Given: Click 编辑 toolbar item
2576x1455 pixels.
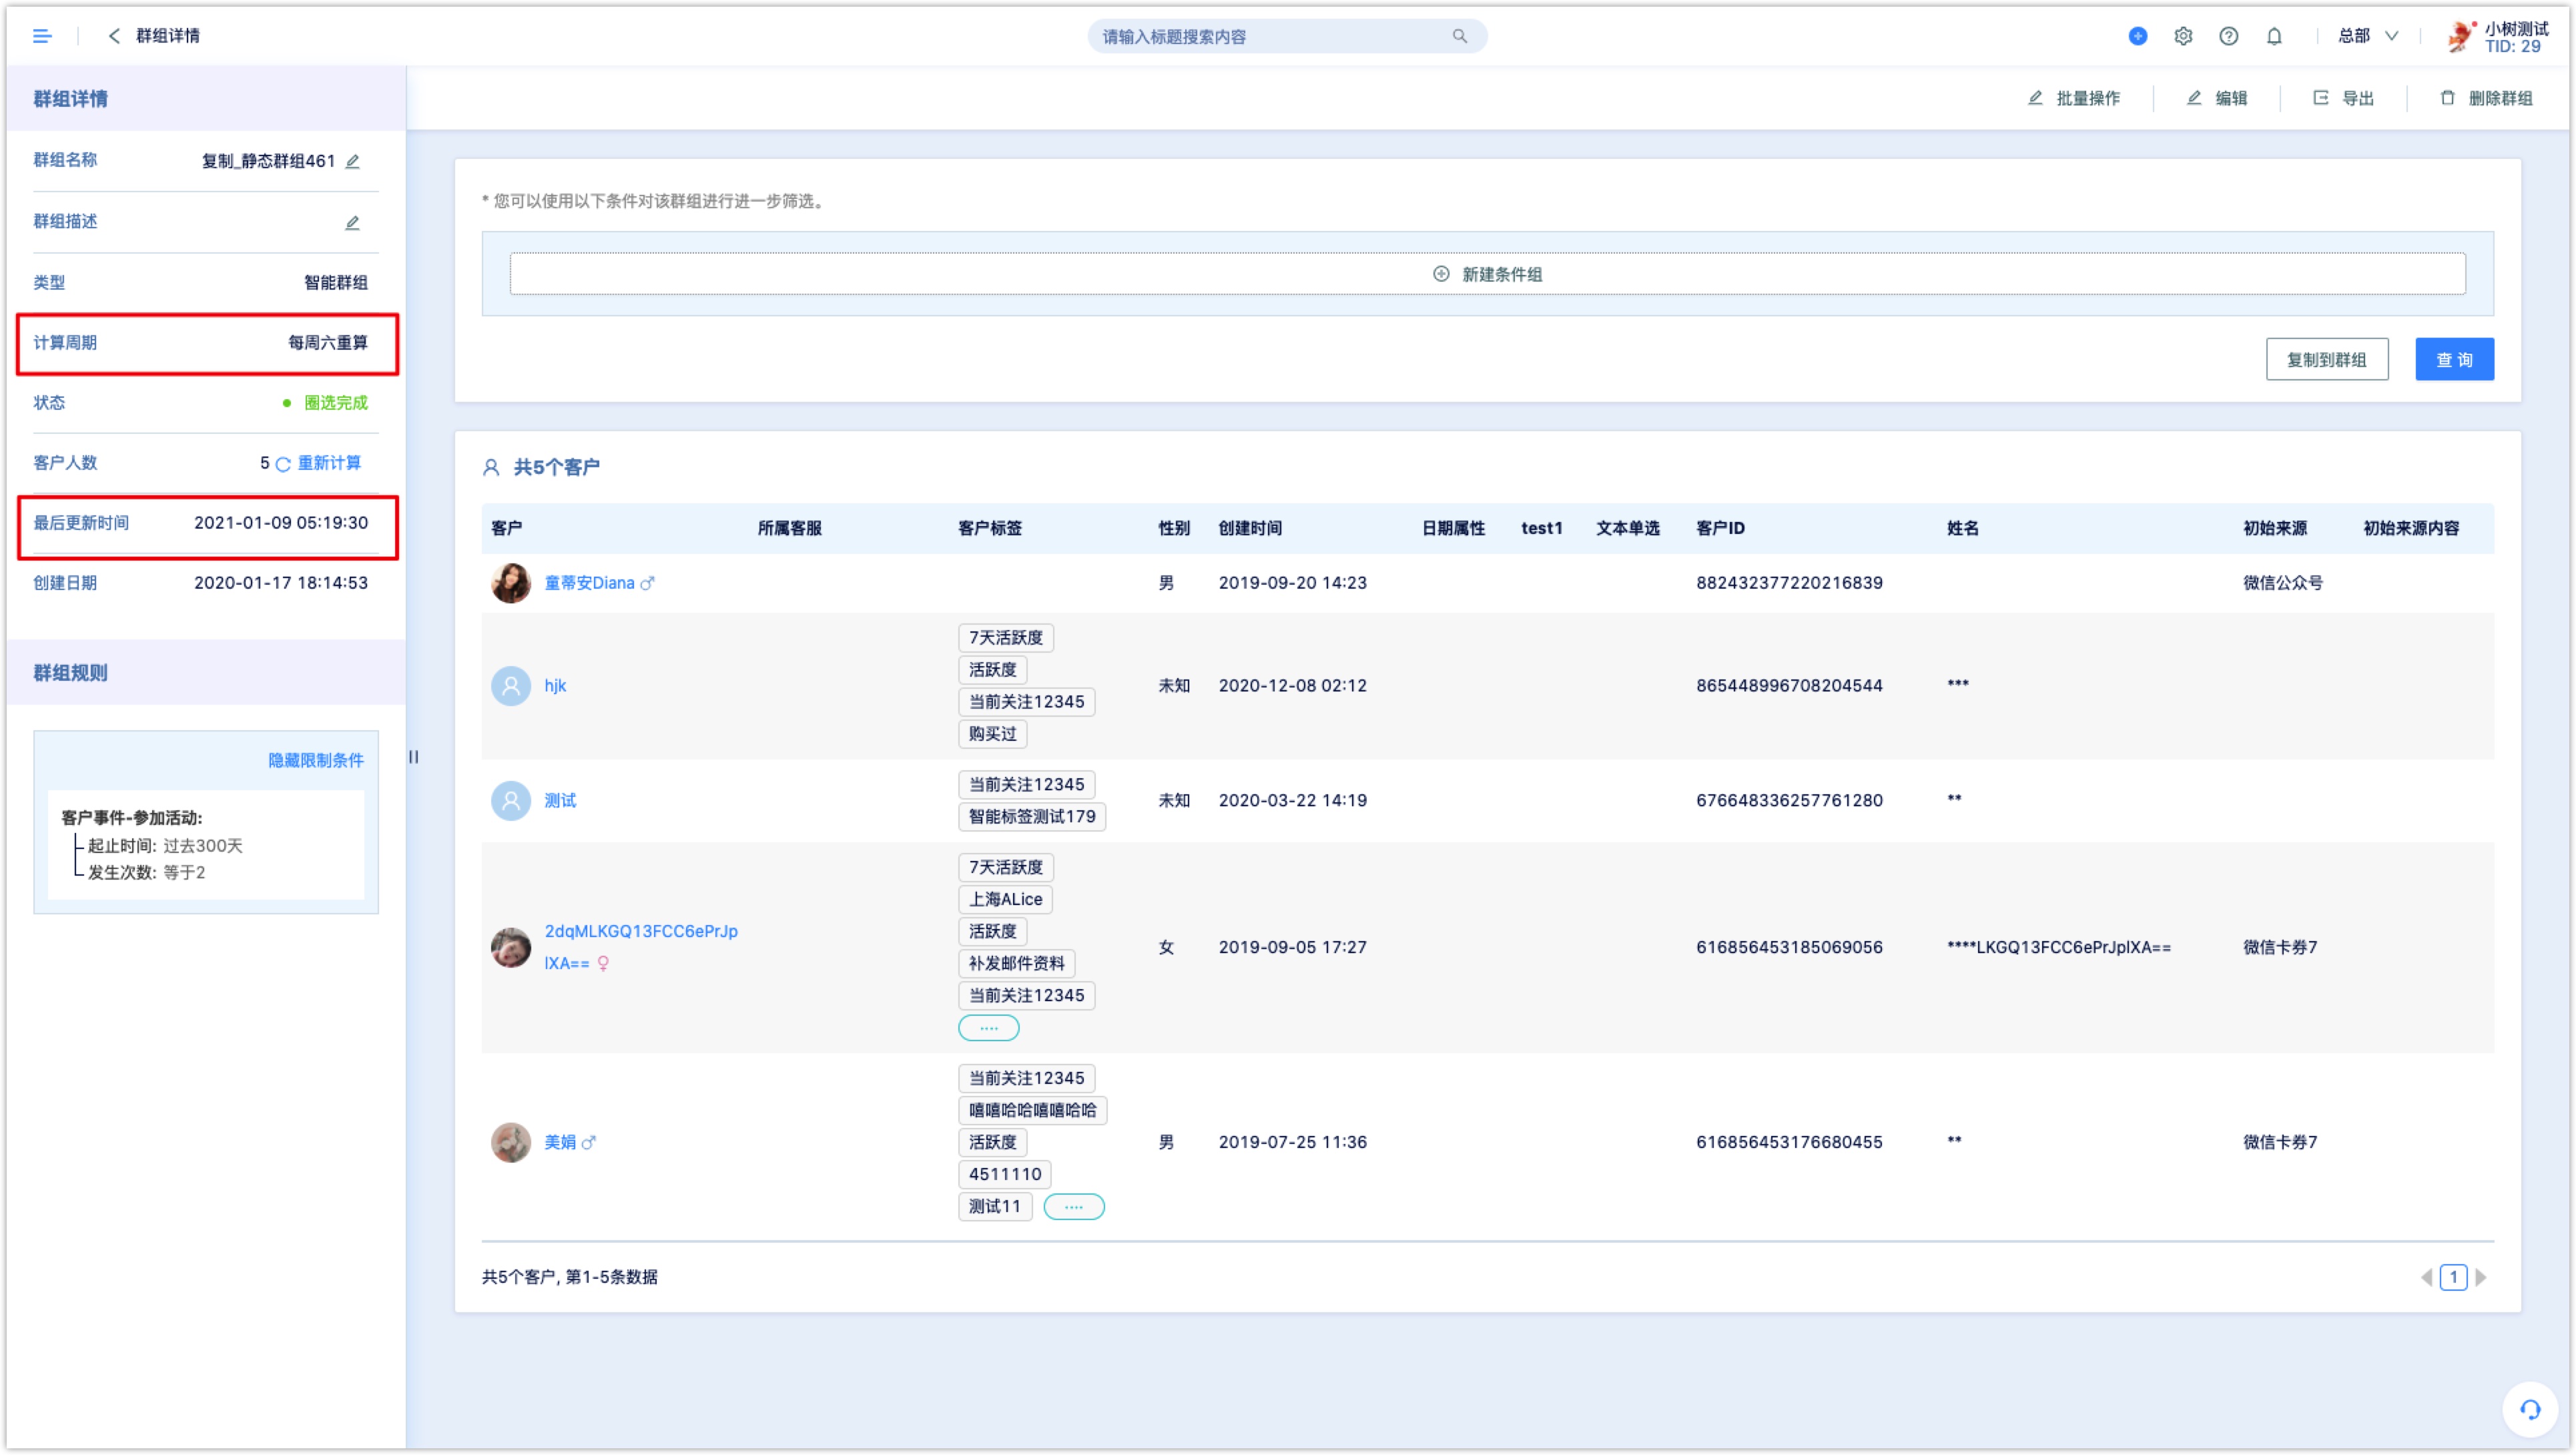Looking at the screenshot, I should click(2216, 98).
